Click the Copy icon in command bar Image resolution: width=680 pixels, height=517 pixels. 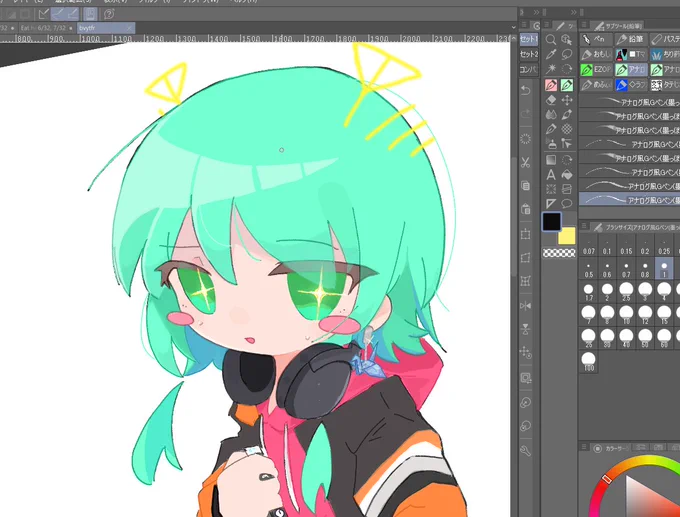pos(526,186)
